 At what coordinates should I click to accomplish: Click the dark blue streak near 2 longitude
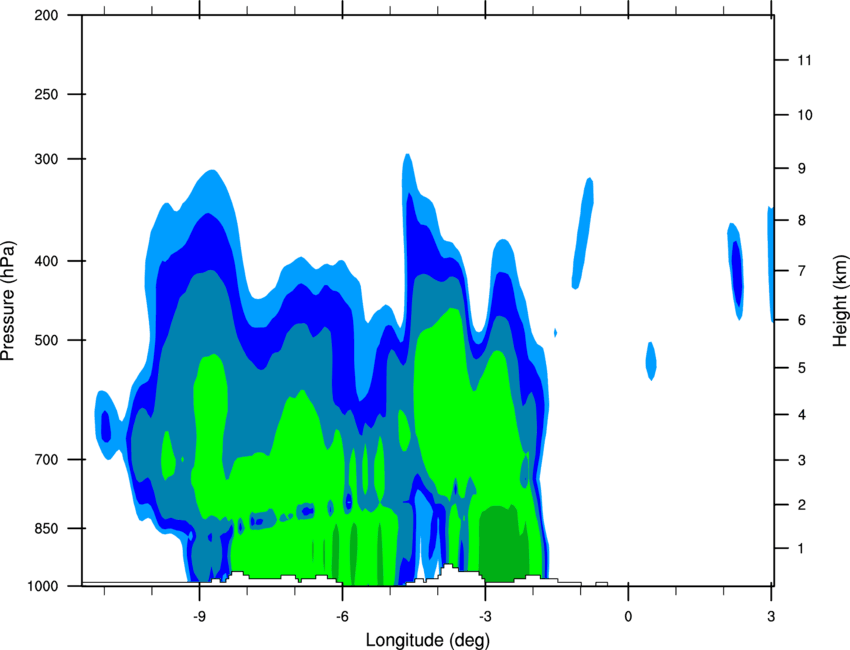click(737, 273)
